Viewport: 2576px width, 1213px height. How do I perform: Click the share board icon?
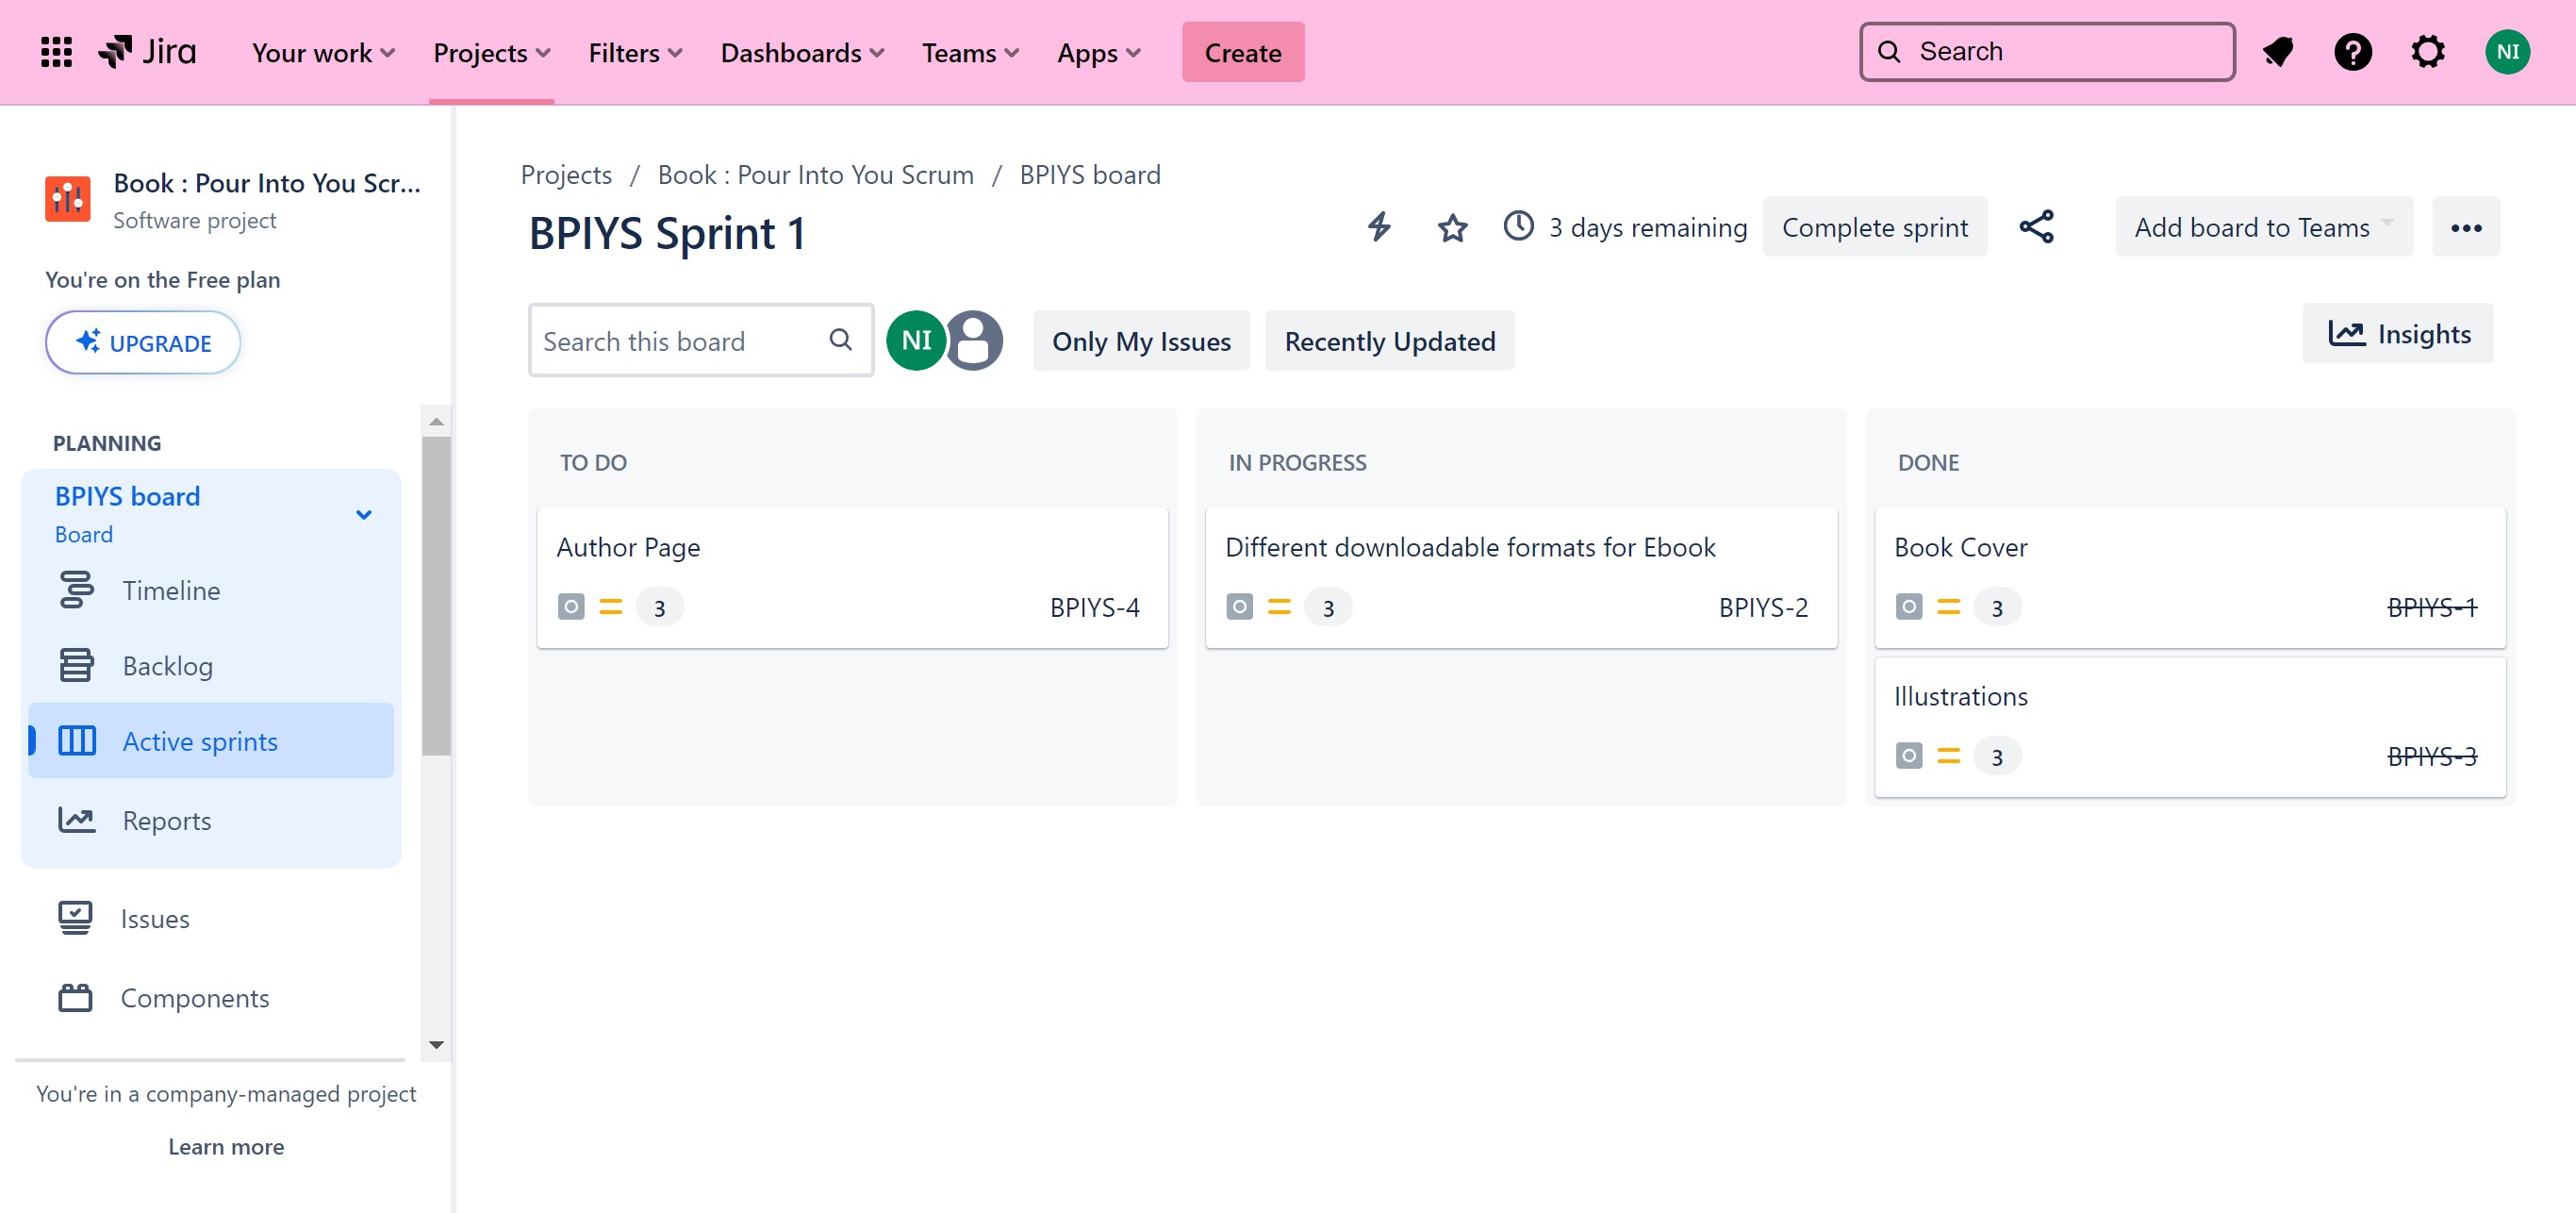coord(2036,227)
